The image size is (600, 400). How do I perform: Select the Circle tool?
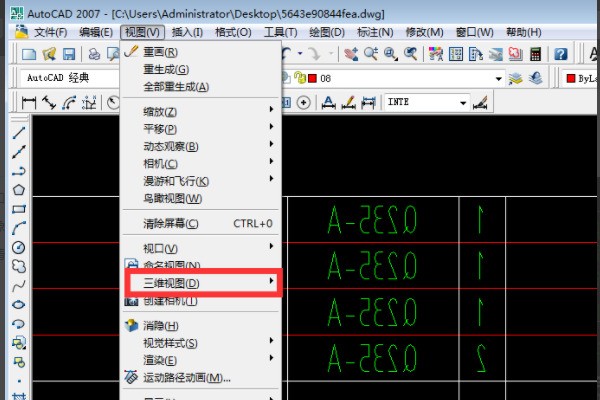click(x=19, y=247)
